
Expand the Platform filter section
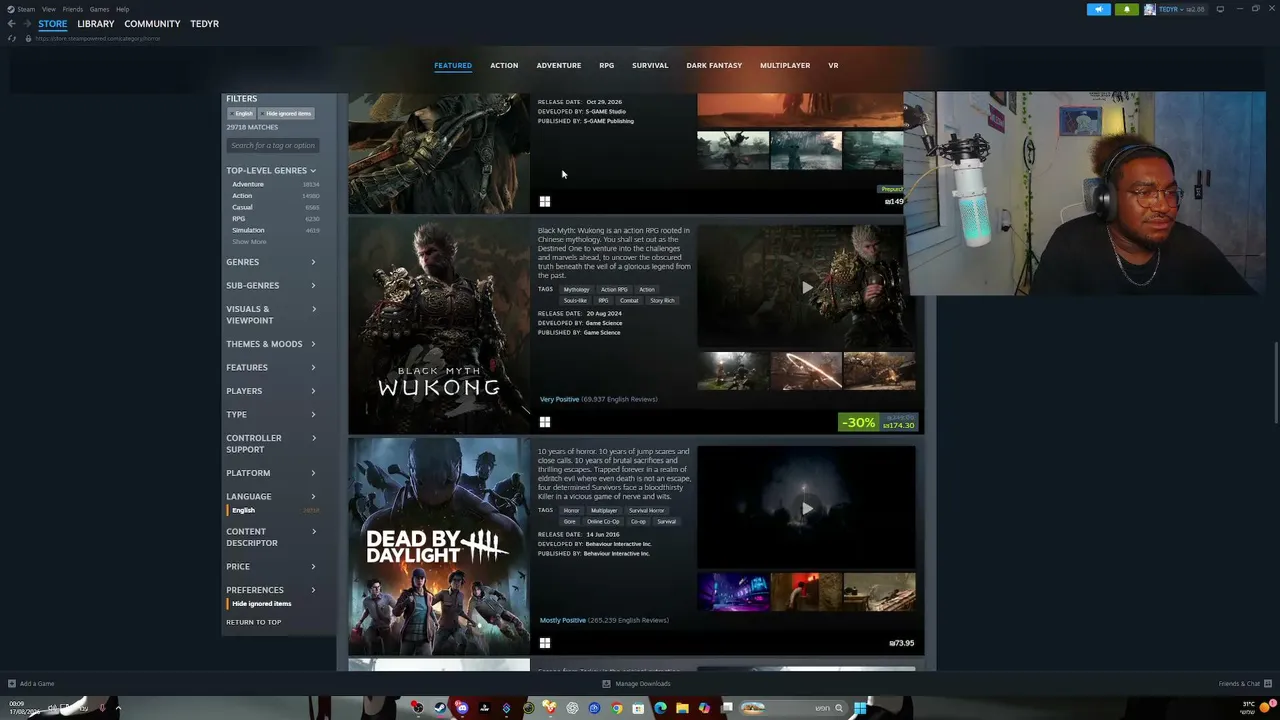(x=271, y=473)
